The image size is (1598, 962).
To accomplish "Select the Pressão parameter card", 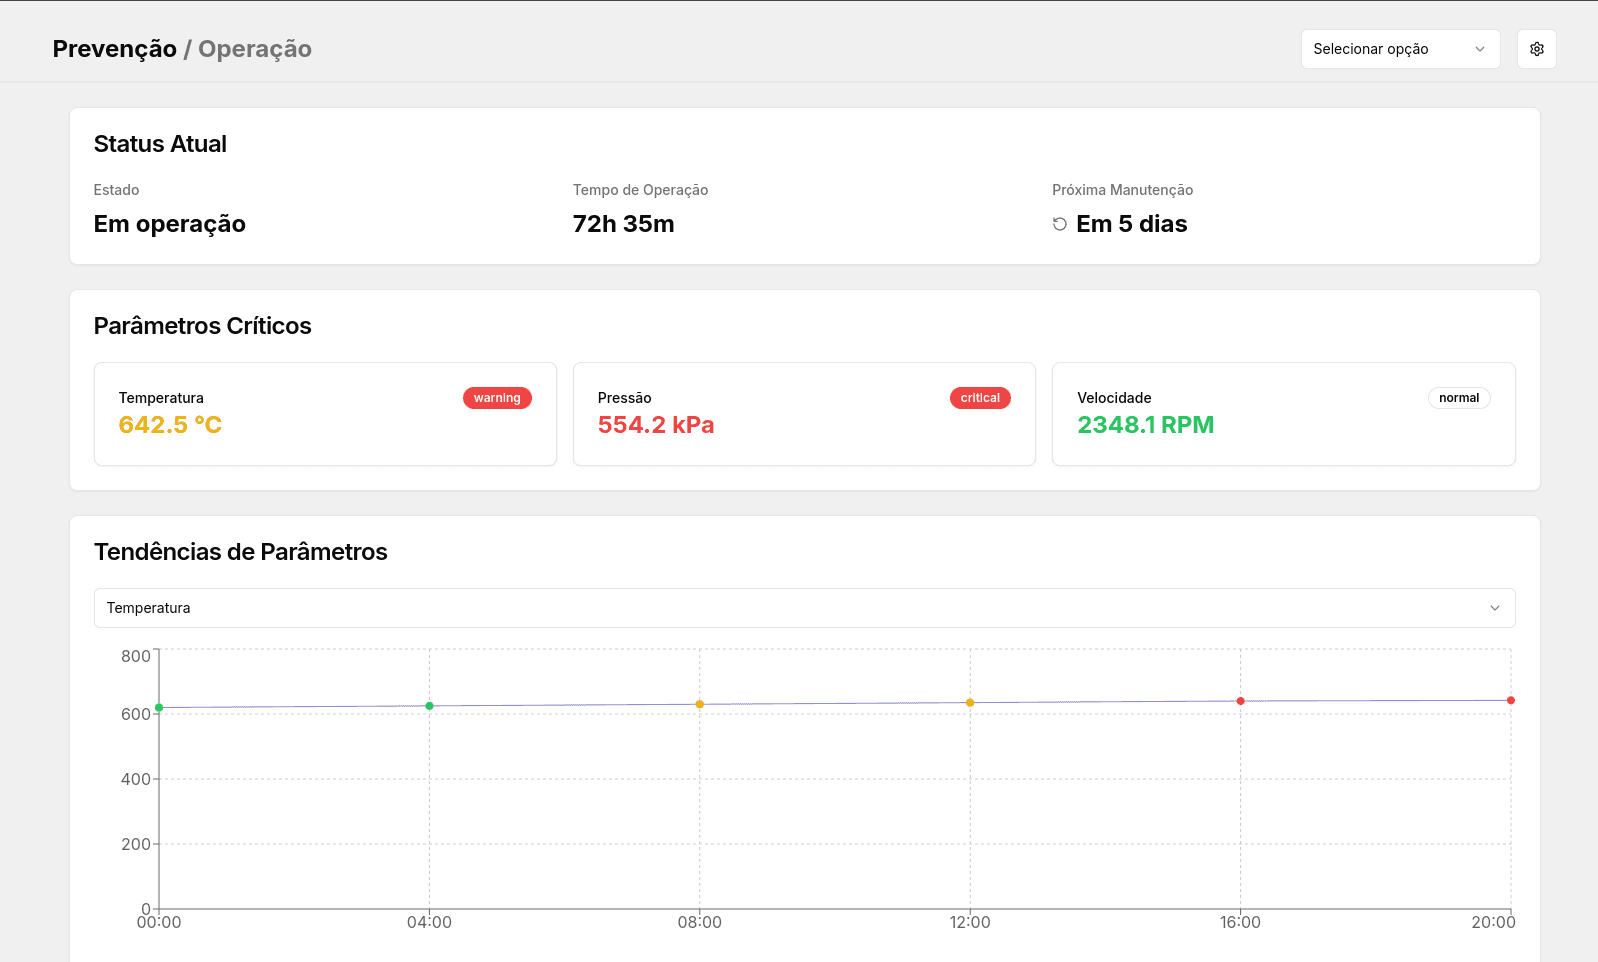I will coord(804,414).
